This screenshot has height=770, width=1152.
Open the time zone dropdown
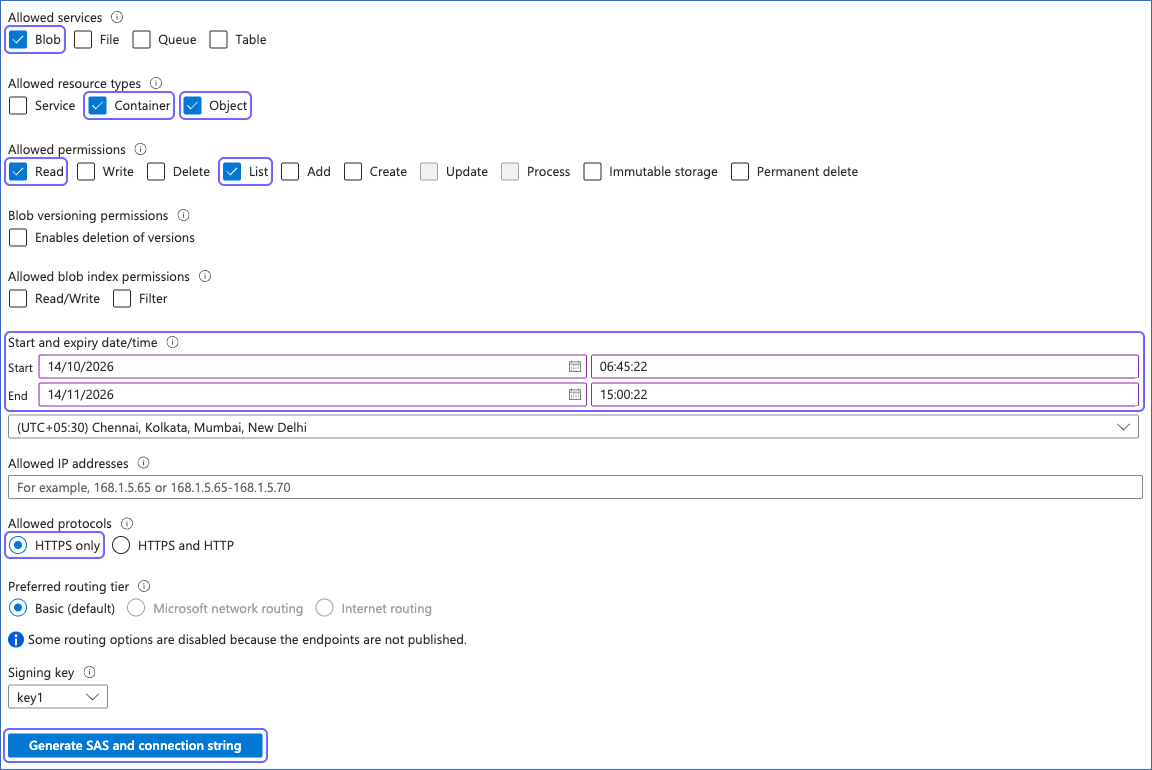(x=573, y=427)
